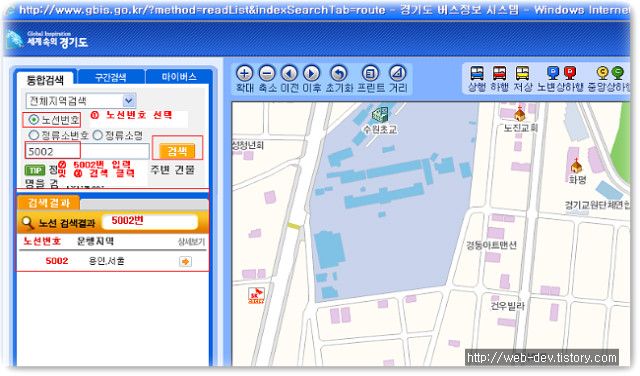Switch to the 통합검색 tab
The width and height of the screenshot is (640, 376).
coord(45,79)
